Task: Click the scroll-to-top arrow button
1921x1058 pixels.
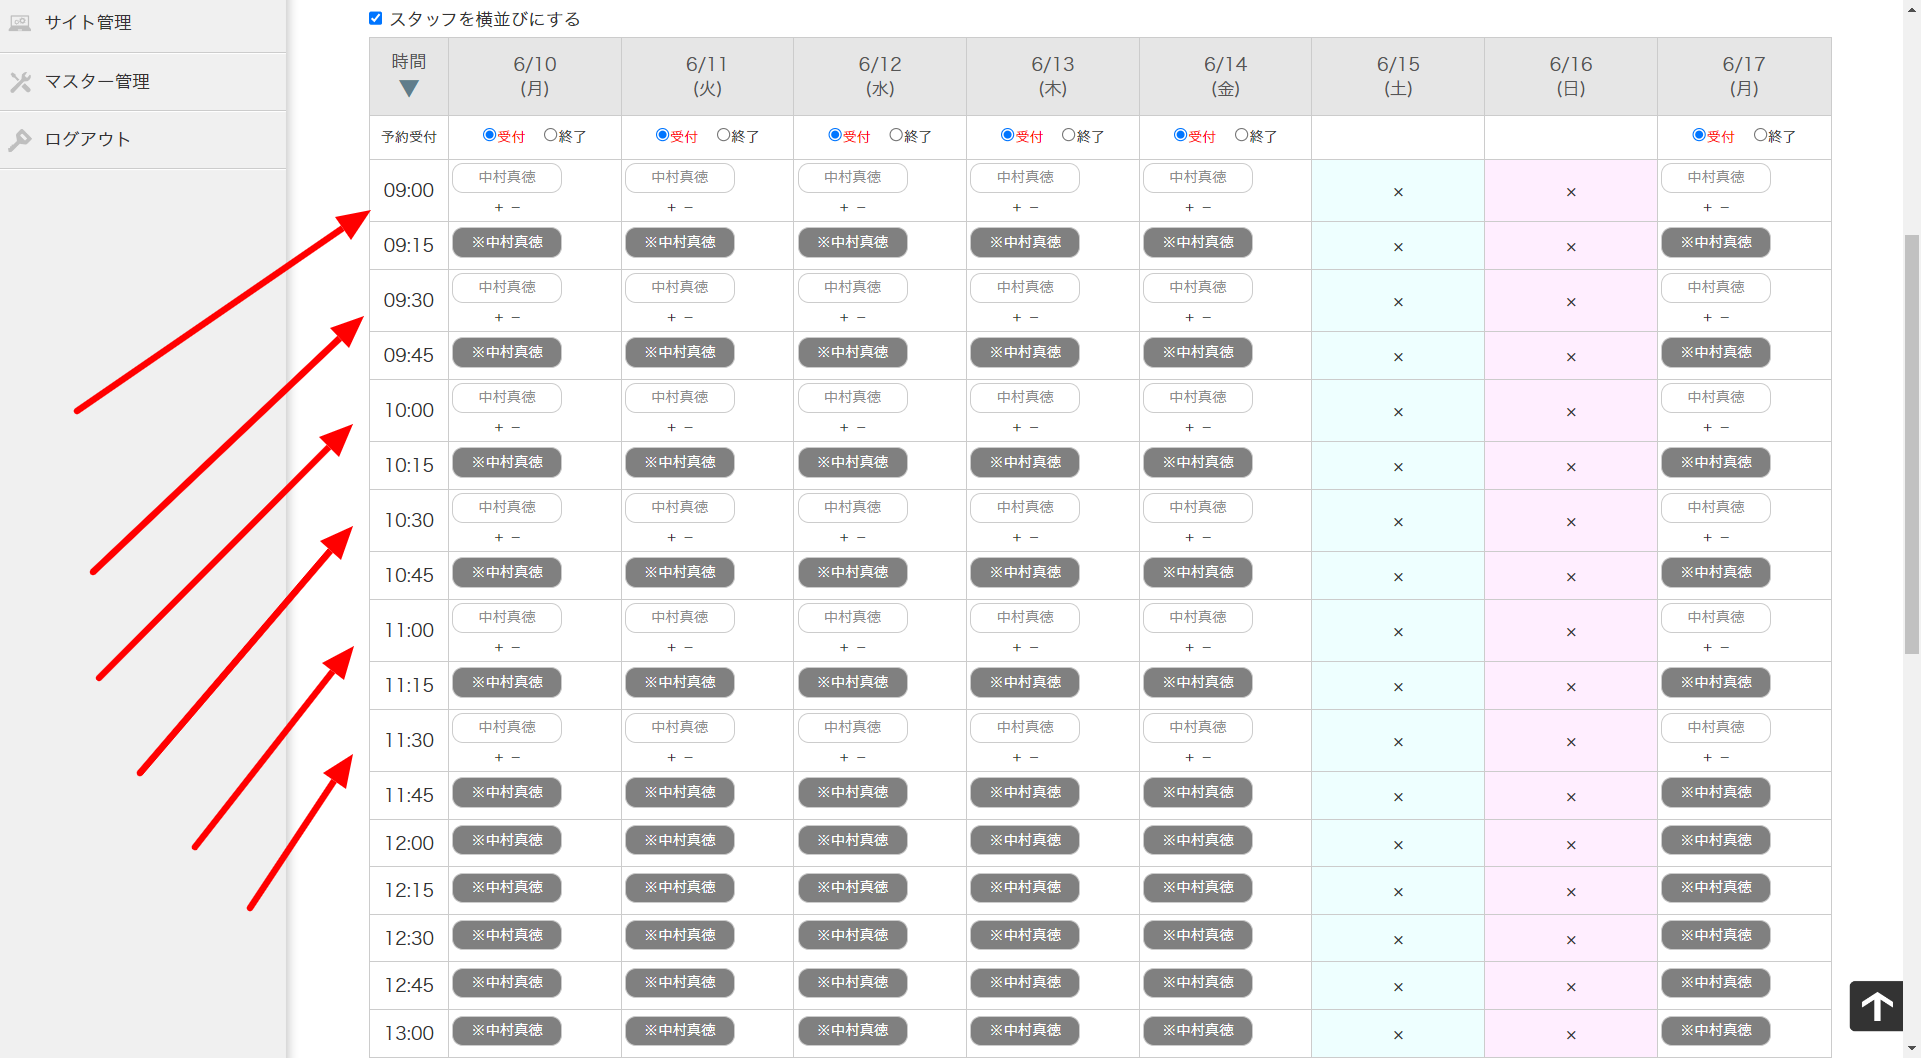Action: point(1875,1005)
